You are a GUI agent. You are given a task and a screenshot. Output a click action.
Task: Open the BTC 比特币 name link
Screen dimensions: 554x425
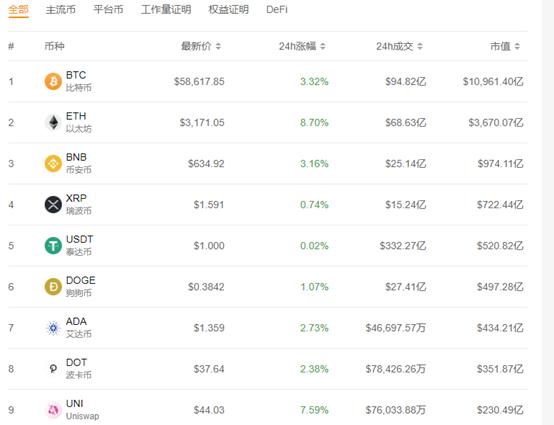coord(78,81)
